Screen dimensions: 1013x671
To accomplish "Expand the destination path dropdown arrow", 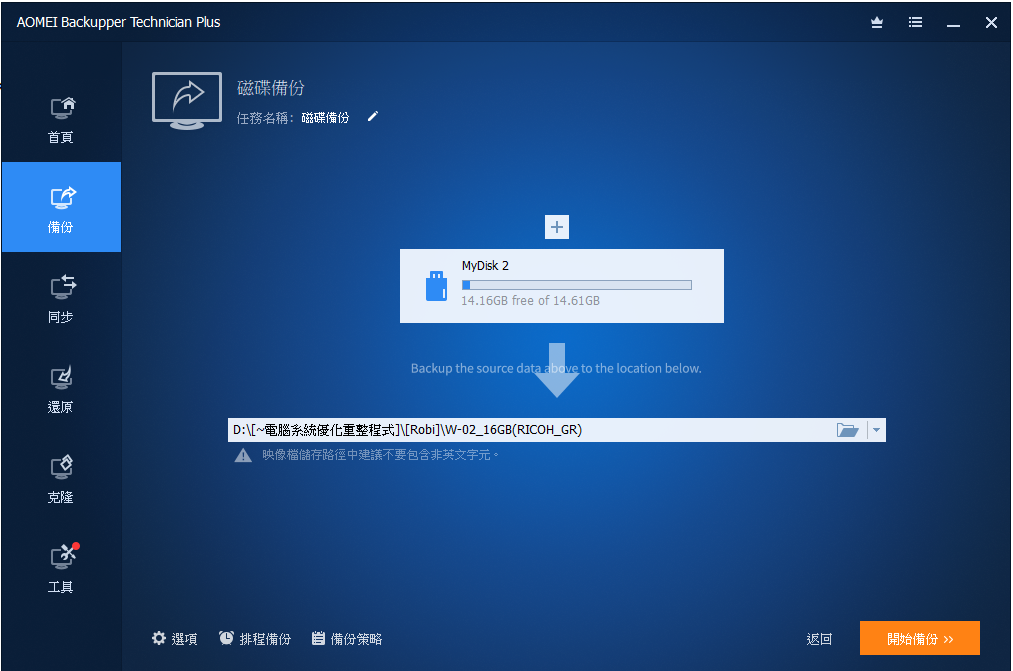I will pos(876,430).
